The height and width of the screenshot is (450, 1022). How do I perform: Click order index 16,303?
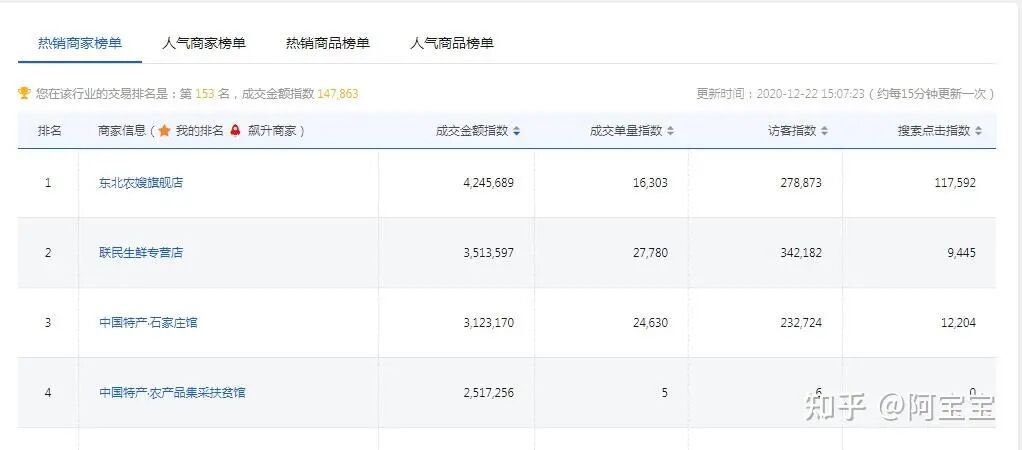[650, 183]
